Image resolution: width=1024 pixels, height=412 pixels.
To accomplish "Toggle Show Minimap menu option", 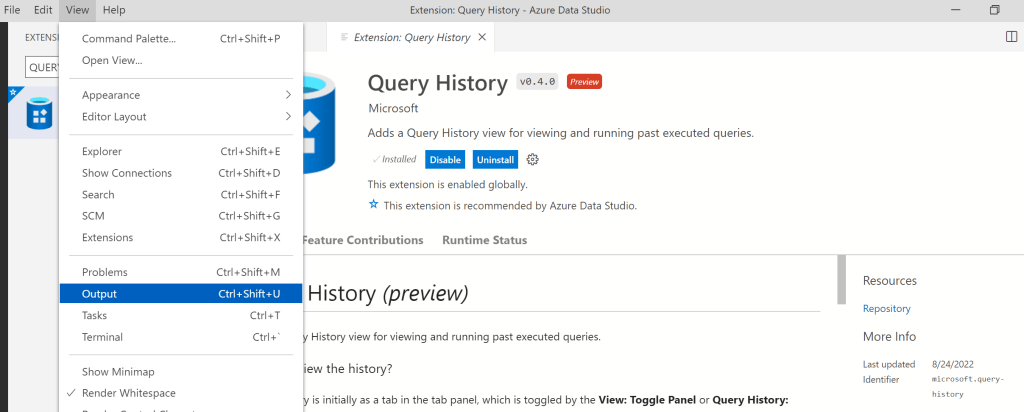I will pyautogui.click(x=117, y=372).
